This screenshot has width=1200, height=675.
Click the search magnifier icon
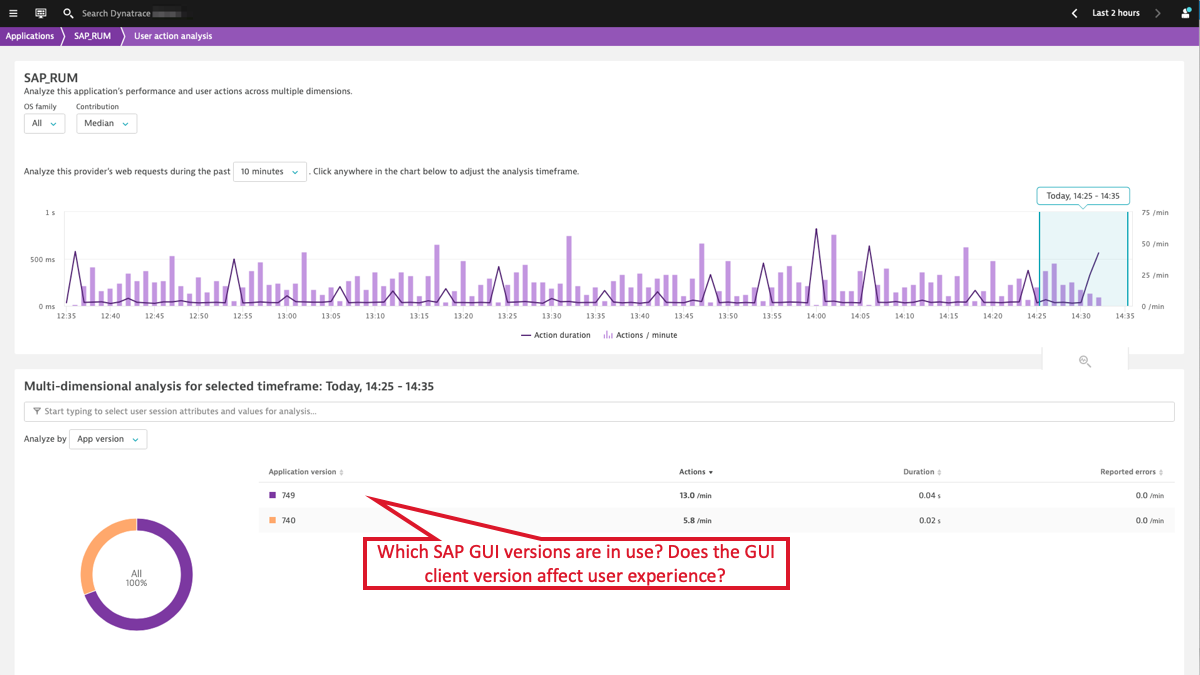click(x=68, y=13)
